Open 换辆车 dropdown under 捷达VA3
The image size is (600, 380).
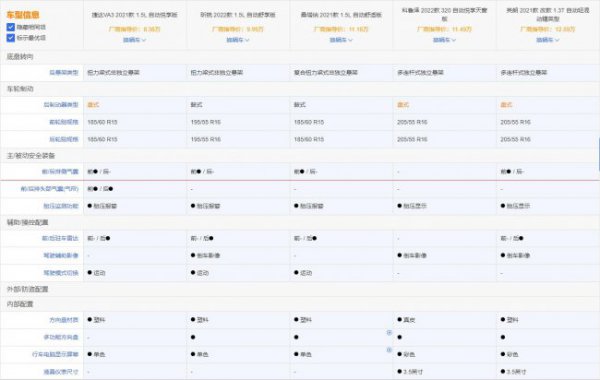(x=134, y=40)
